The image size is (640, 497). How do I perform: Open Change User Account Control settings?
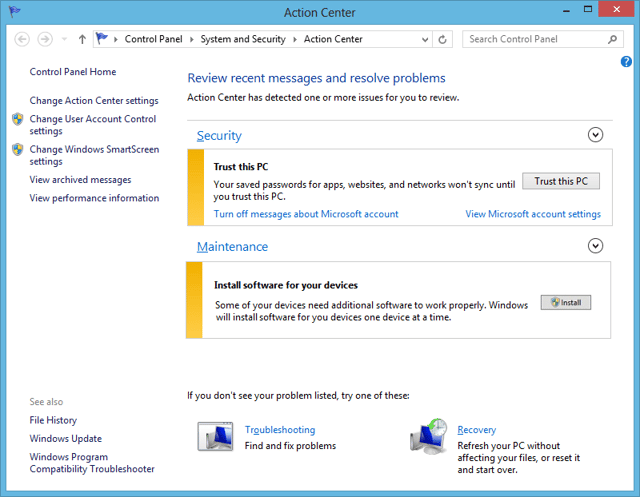(x=93, y=124)
